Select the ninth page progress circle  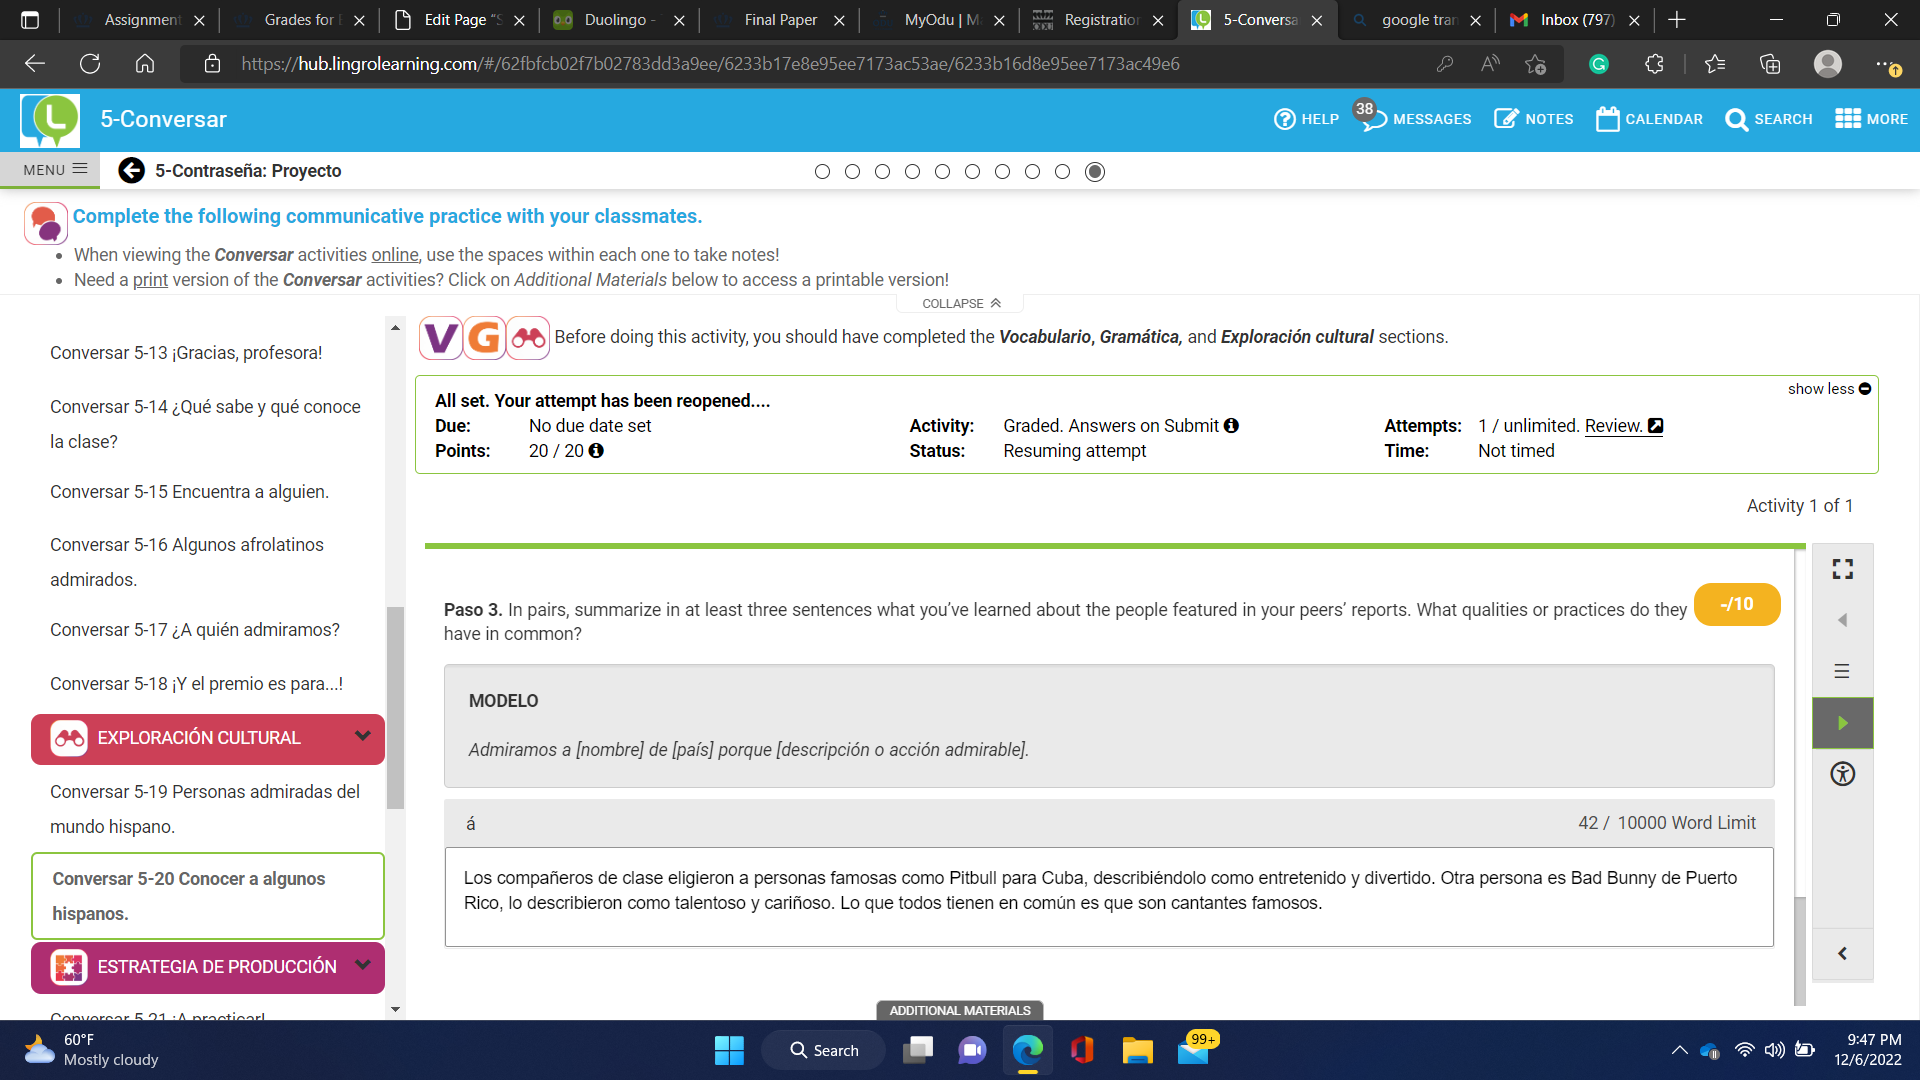[x=1062, y=172]
